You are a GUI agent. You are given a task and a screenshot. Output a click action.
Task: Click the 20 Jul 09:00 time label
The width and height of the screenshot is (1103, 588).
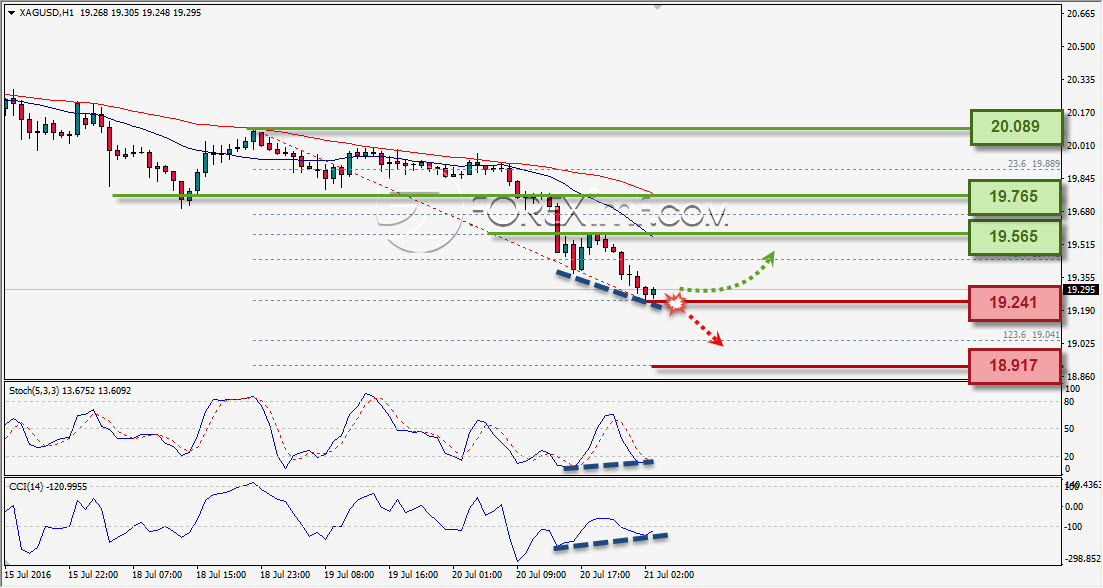coord(541,575)
